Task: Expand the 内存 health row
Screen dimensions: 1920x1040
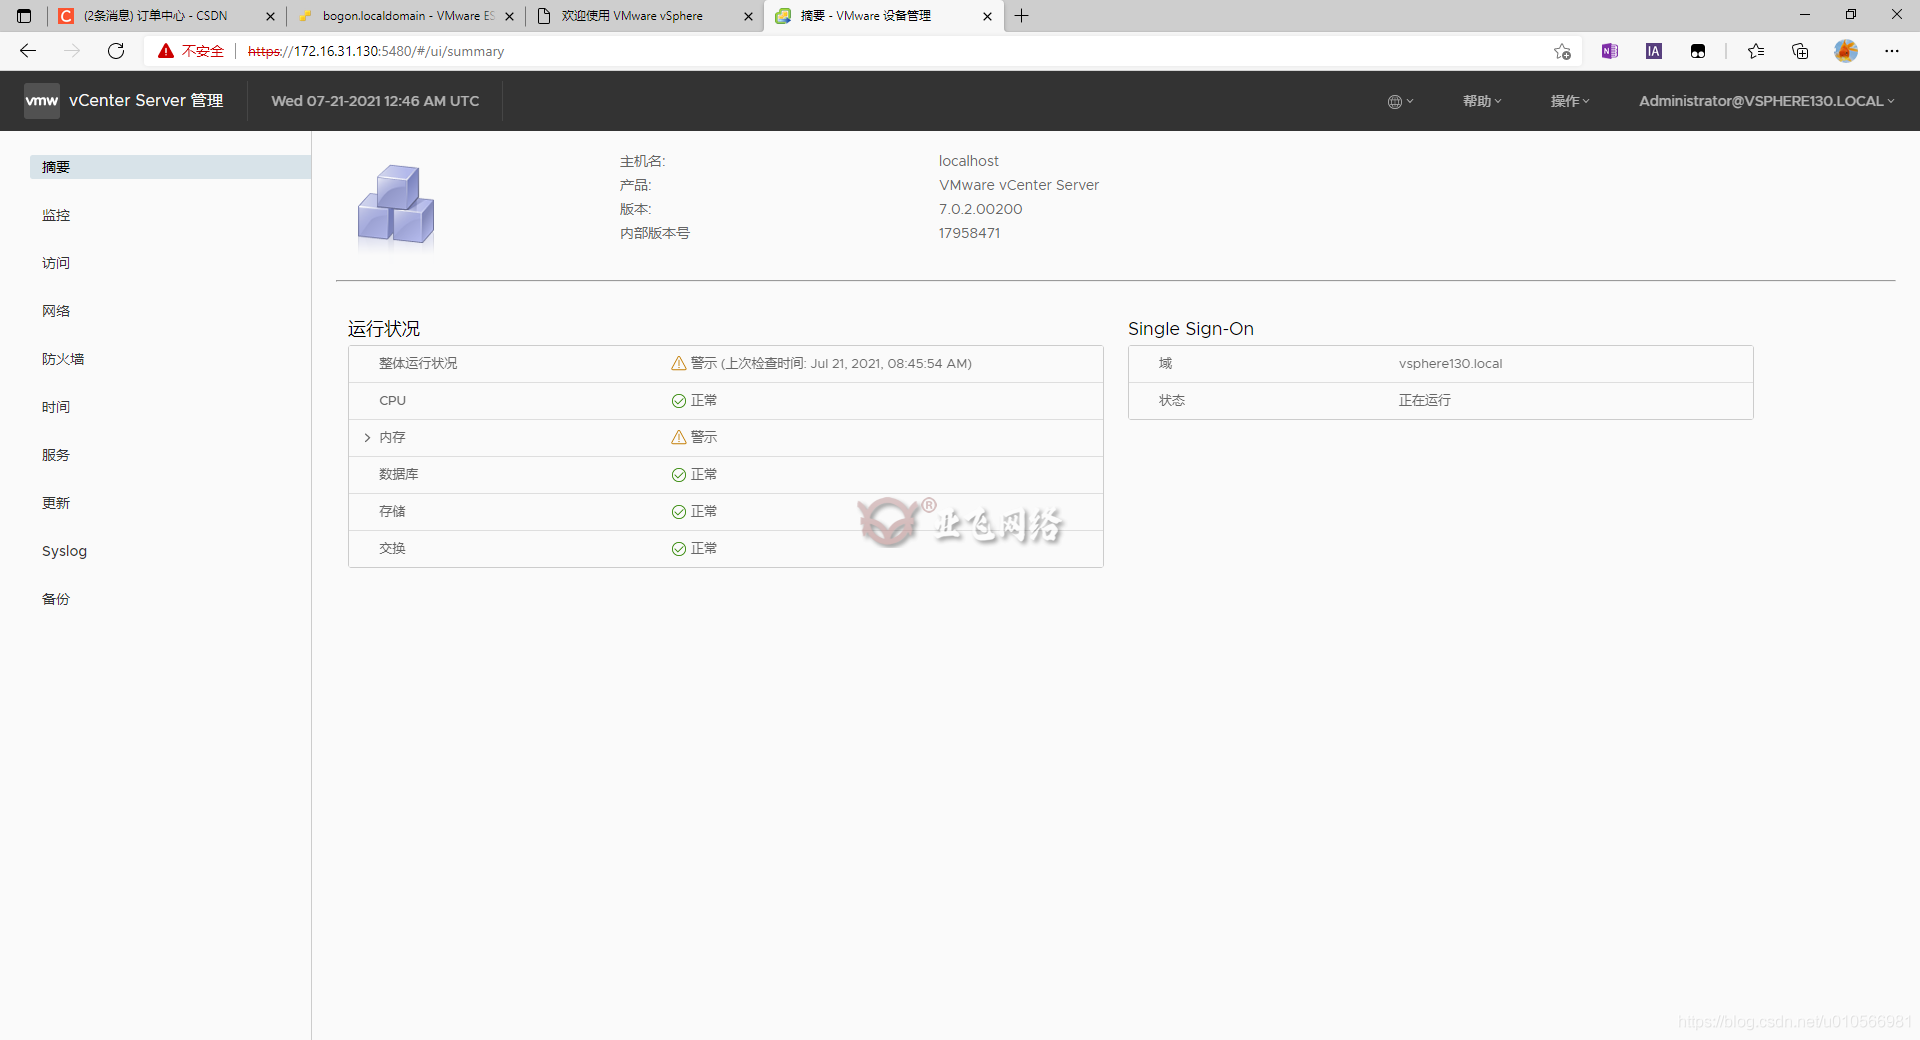Action: 367,437
